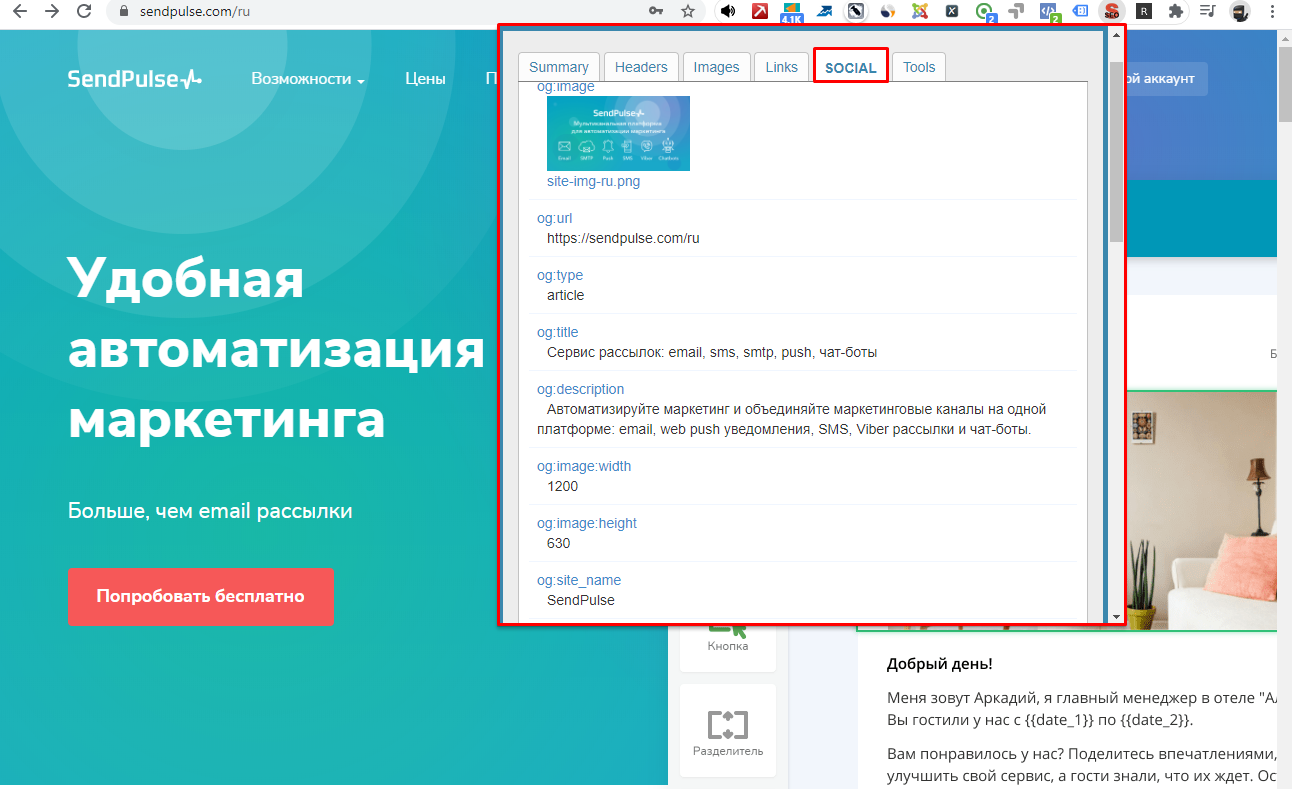Open the Extensions puzzle piece menu
The height and width of the screenshot is (789, 1292).
pyautogui.click(x=1176, y=12)
